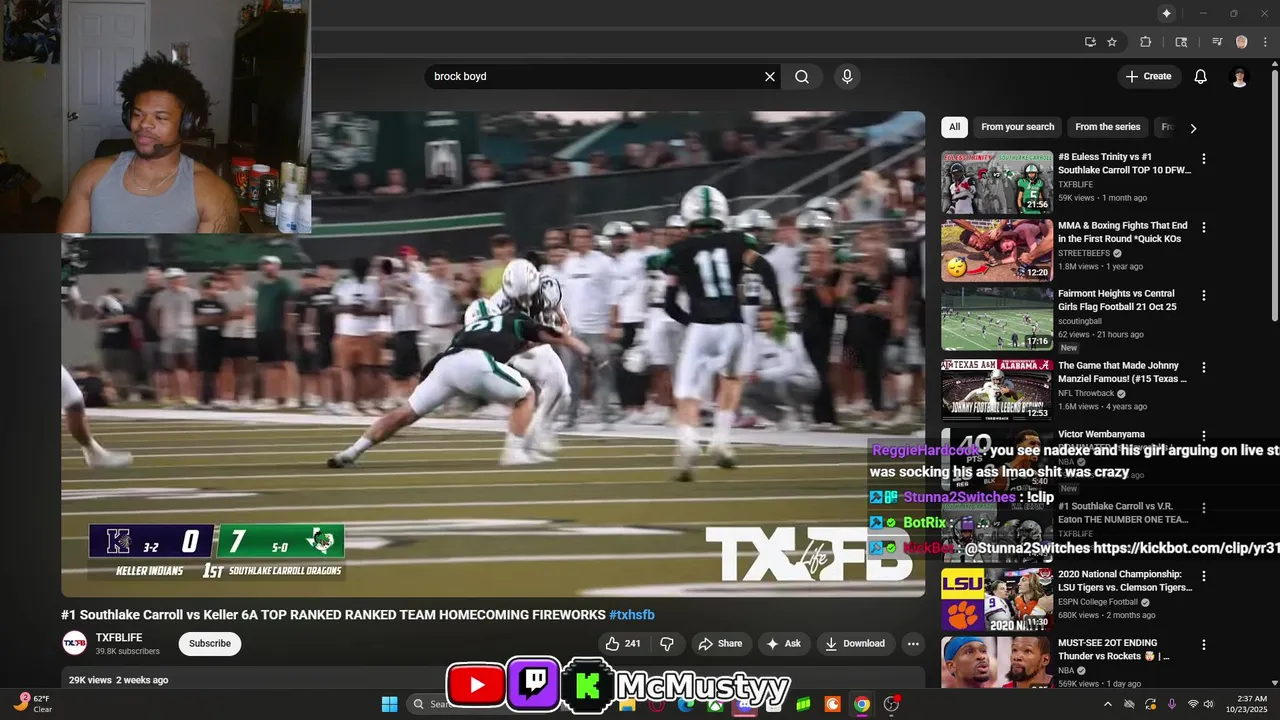Open options menu for Thunder vs Rockets video
1280x720 pixels.
[1204, 644]
